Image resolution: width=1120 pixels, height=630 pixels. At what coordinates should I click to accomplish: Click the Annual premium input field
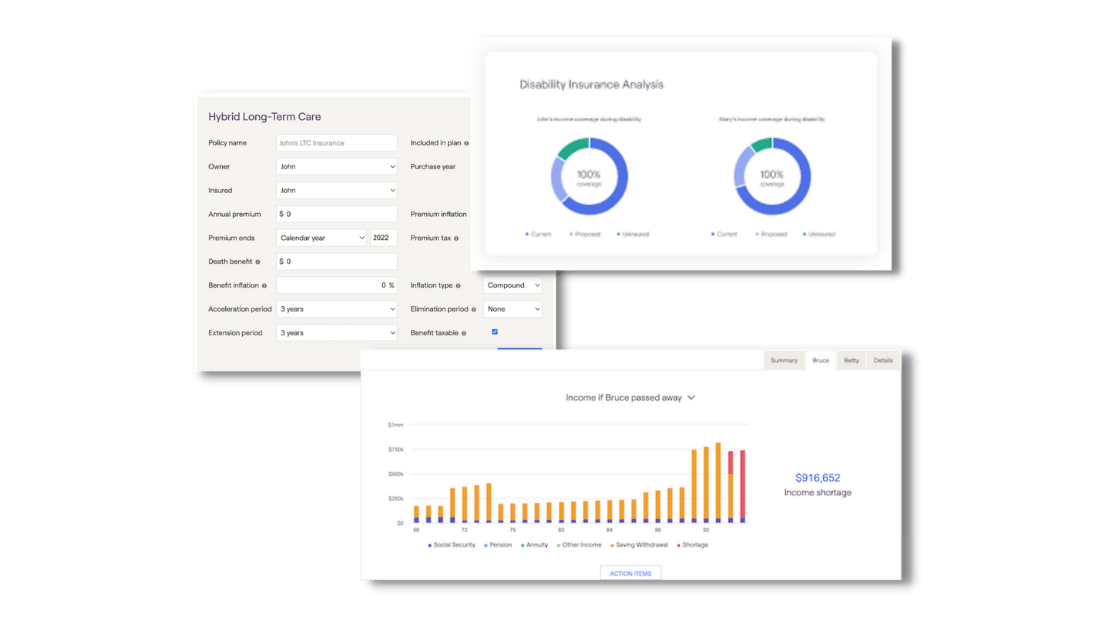coord(336,214)
